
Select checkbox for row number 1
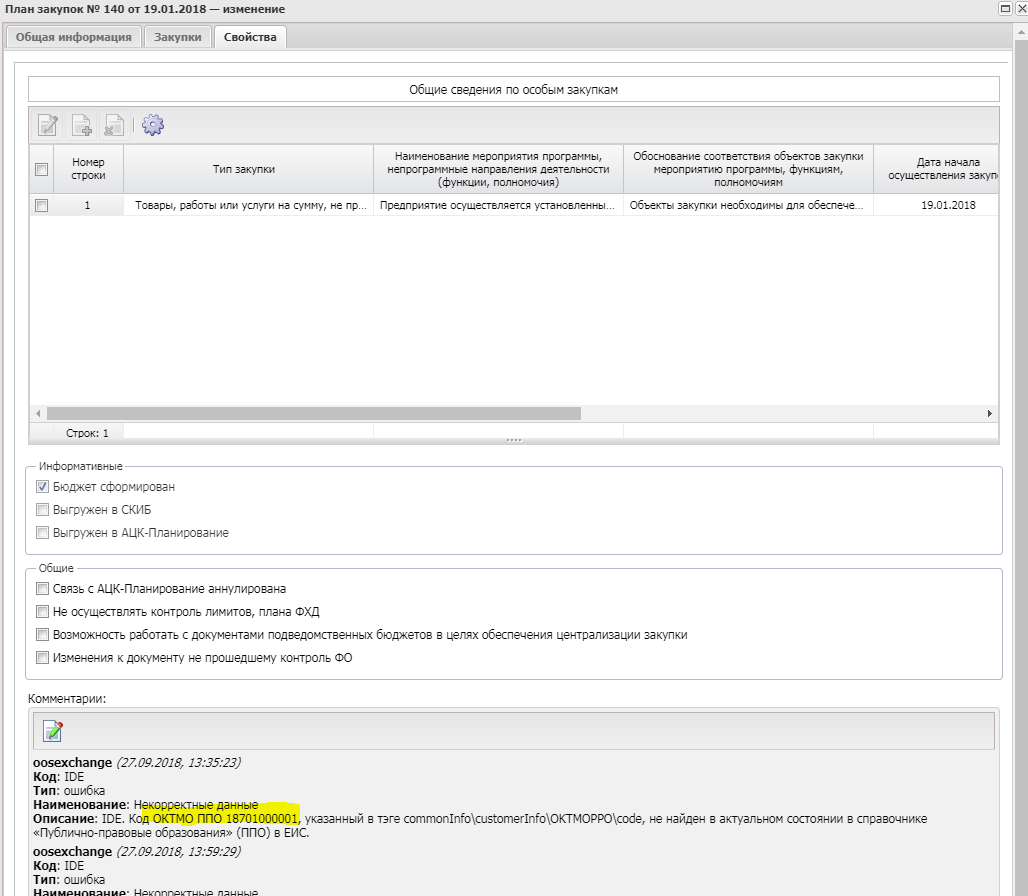(x=41, y=206)
